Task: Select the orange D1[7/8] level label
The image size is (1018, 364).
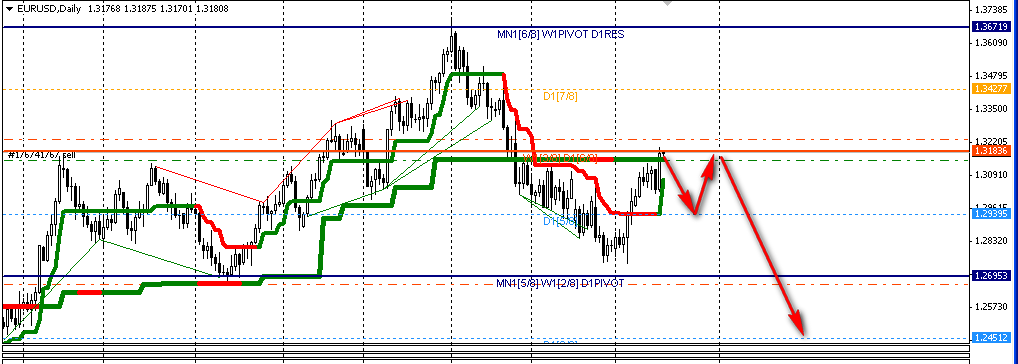Action: click(560, 96)
